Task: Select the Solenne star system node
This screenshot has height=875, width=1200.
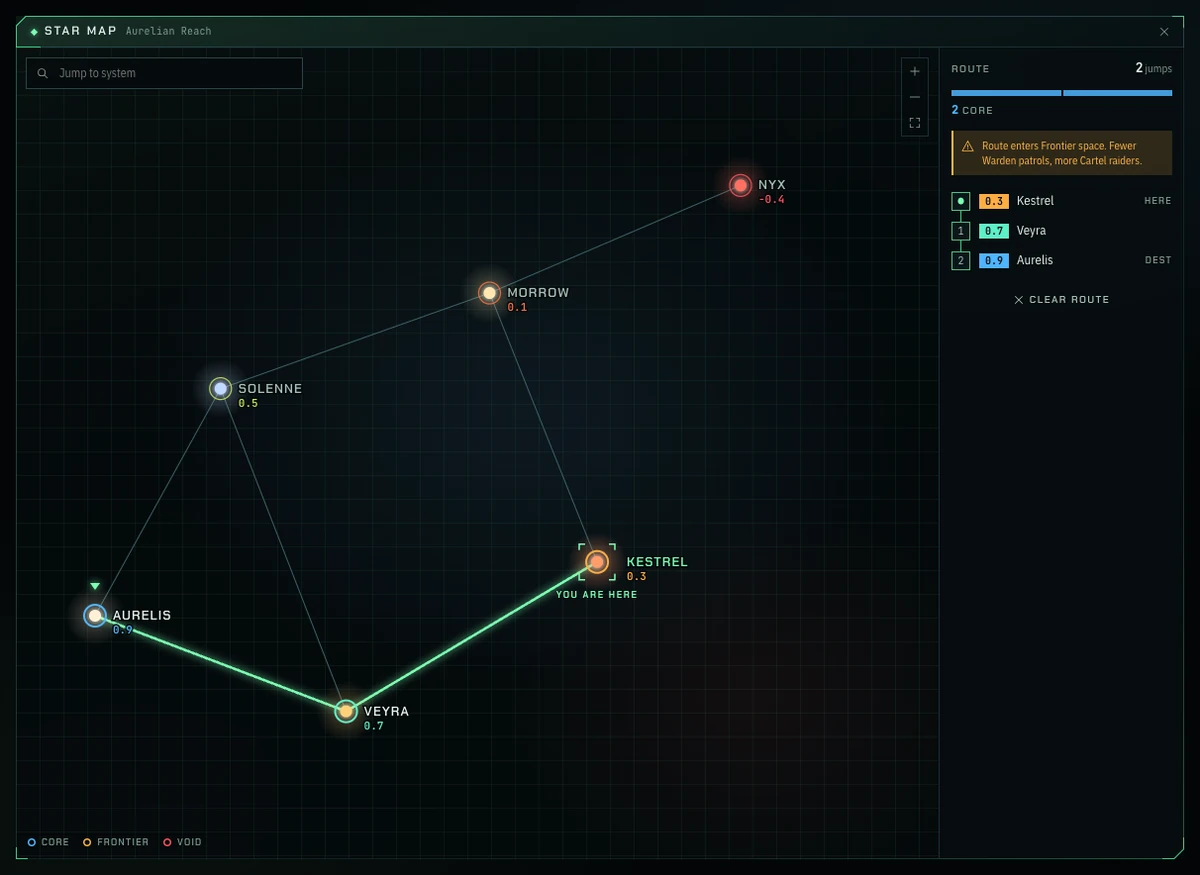Action: coord(221,389)
